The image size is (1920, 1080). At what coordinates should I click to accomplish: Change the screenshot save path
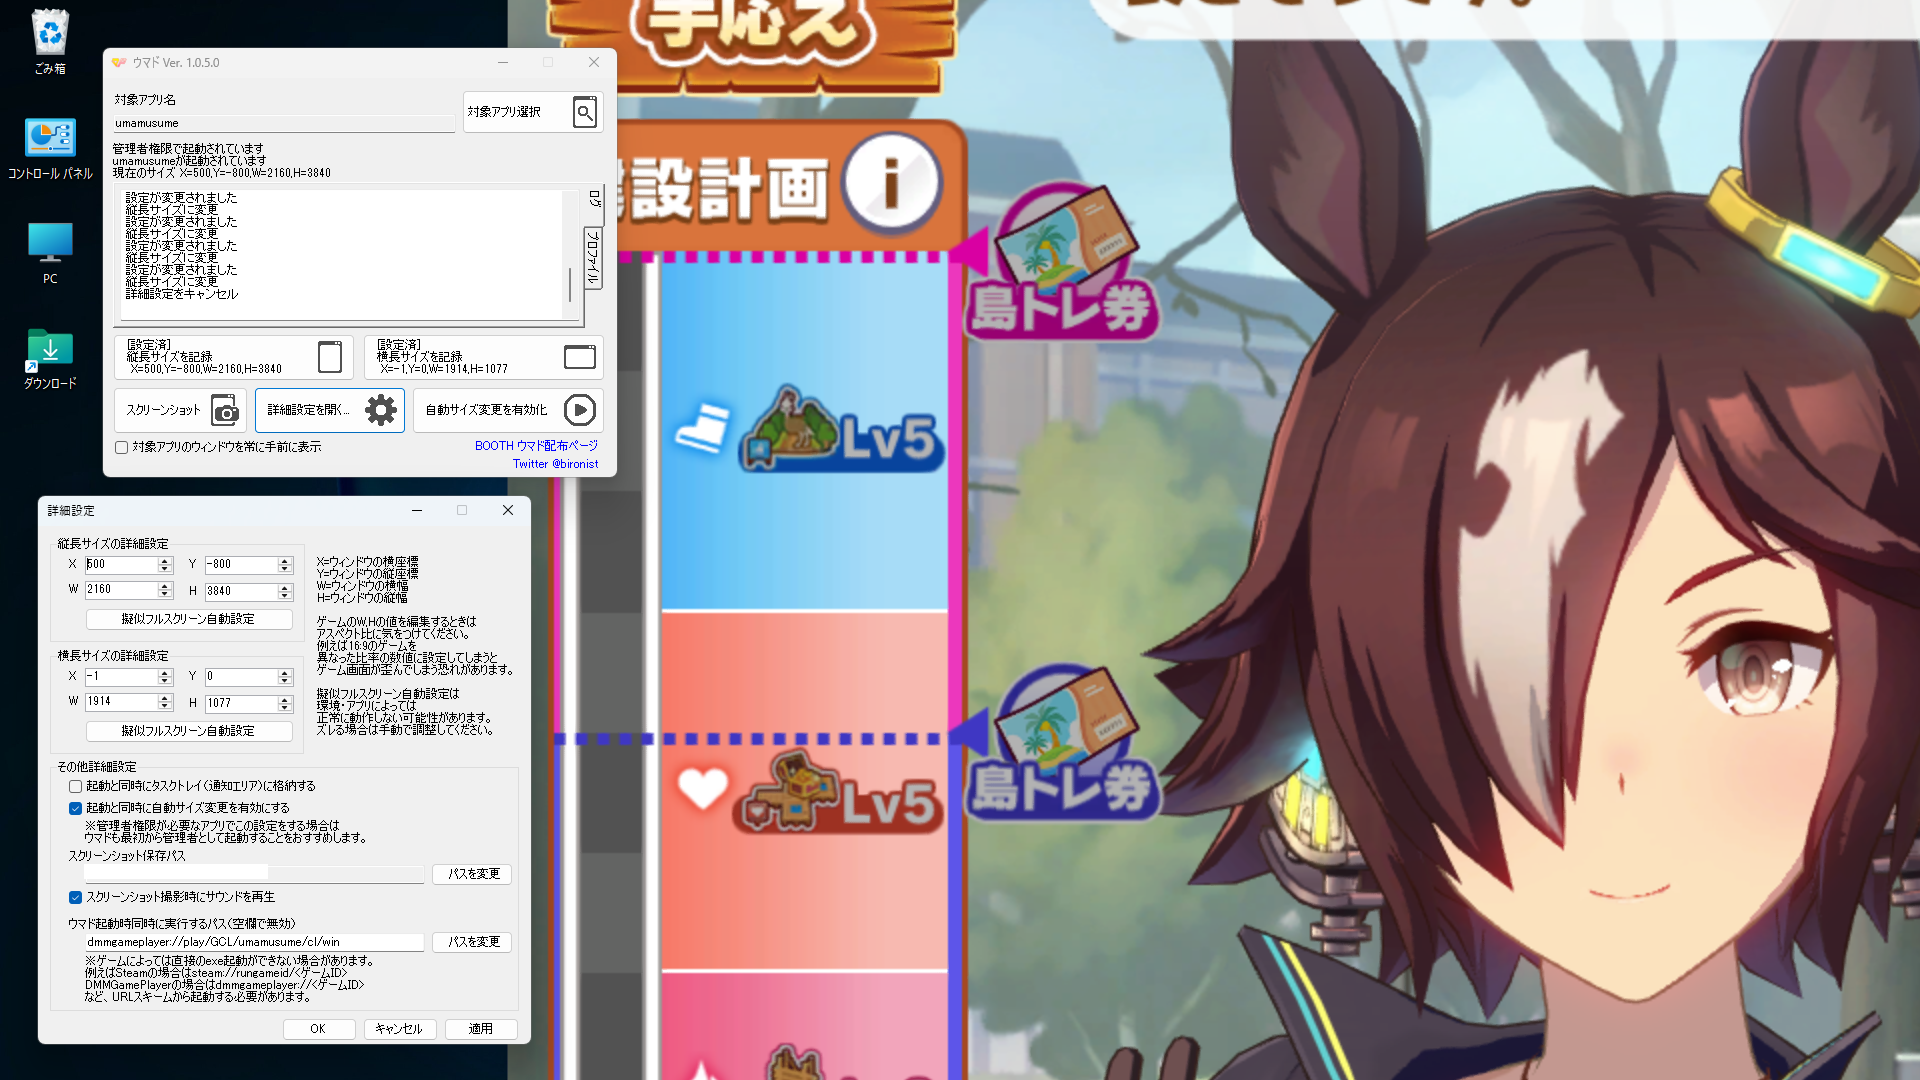point(472,874)
